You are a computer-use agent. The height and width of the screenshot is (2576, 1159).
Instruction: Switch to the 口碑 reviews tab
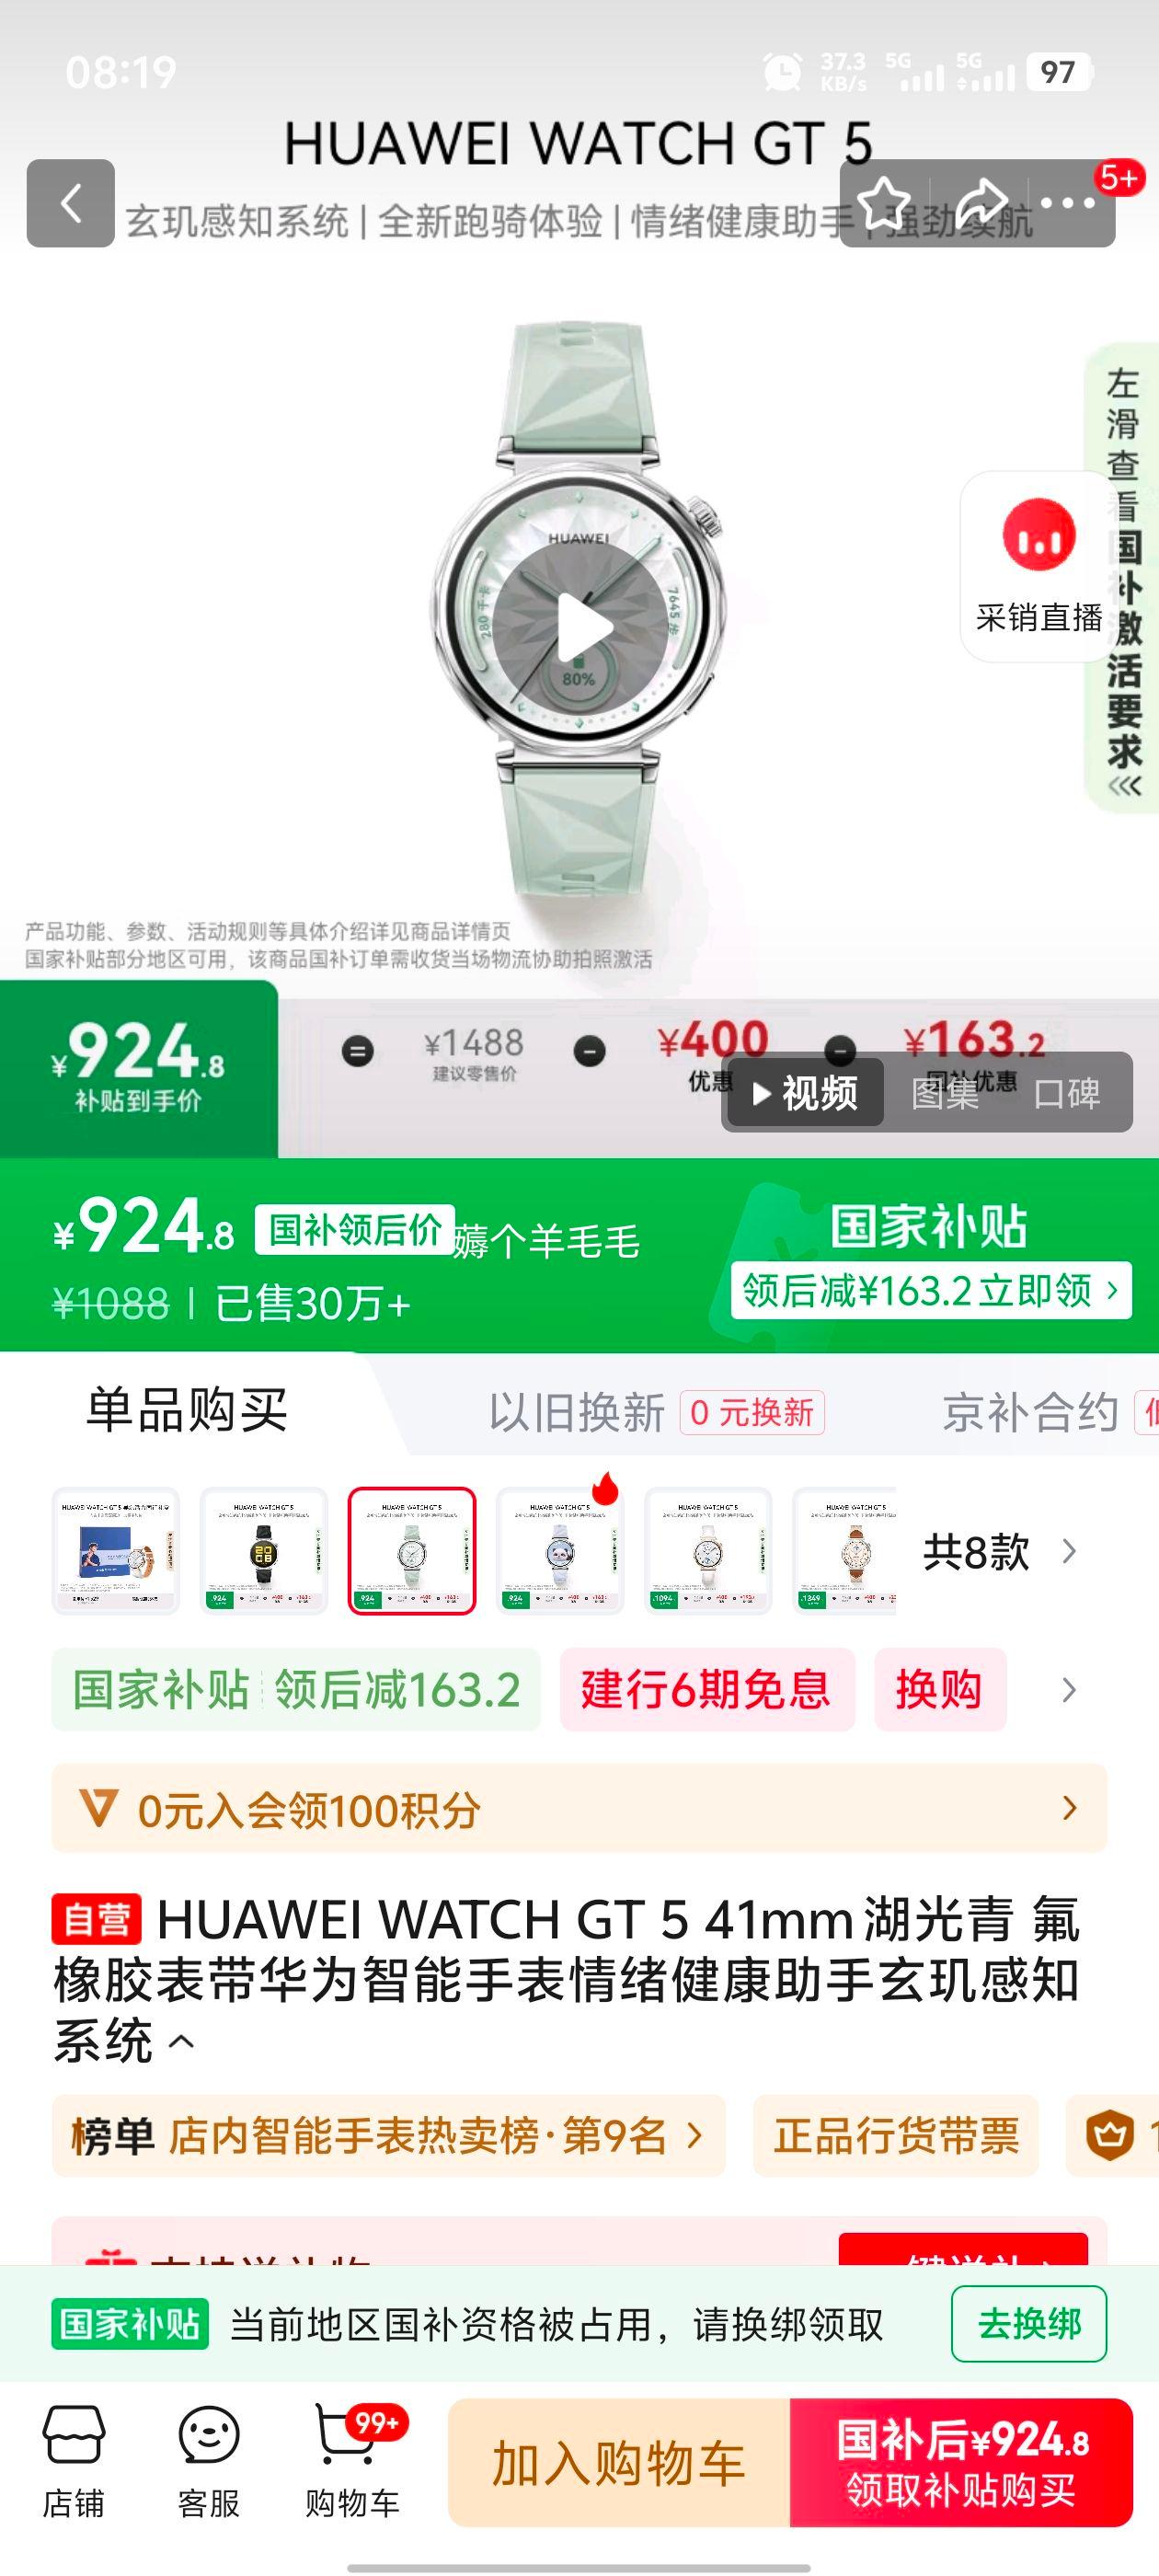(1067, 1093)
